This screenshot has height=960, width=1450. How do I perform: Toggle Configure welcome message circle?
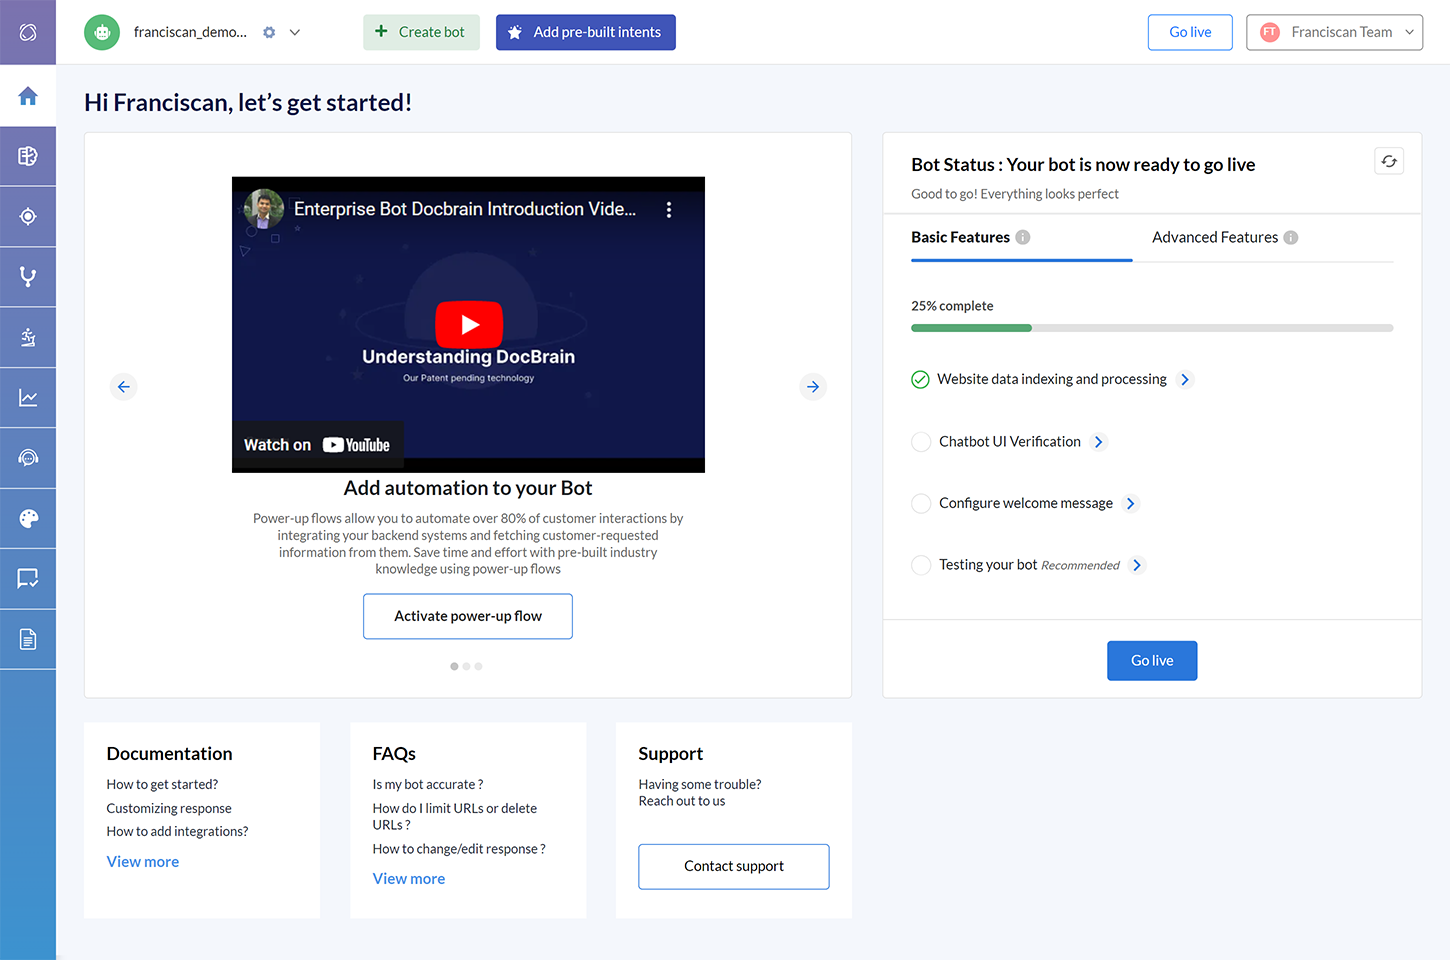point(921,504)
